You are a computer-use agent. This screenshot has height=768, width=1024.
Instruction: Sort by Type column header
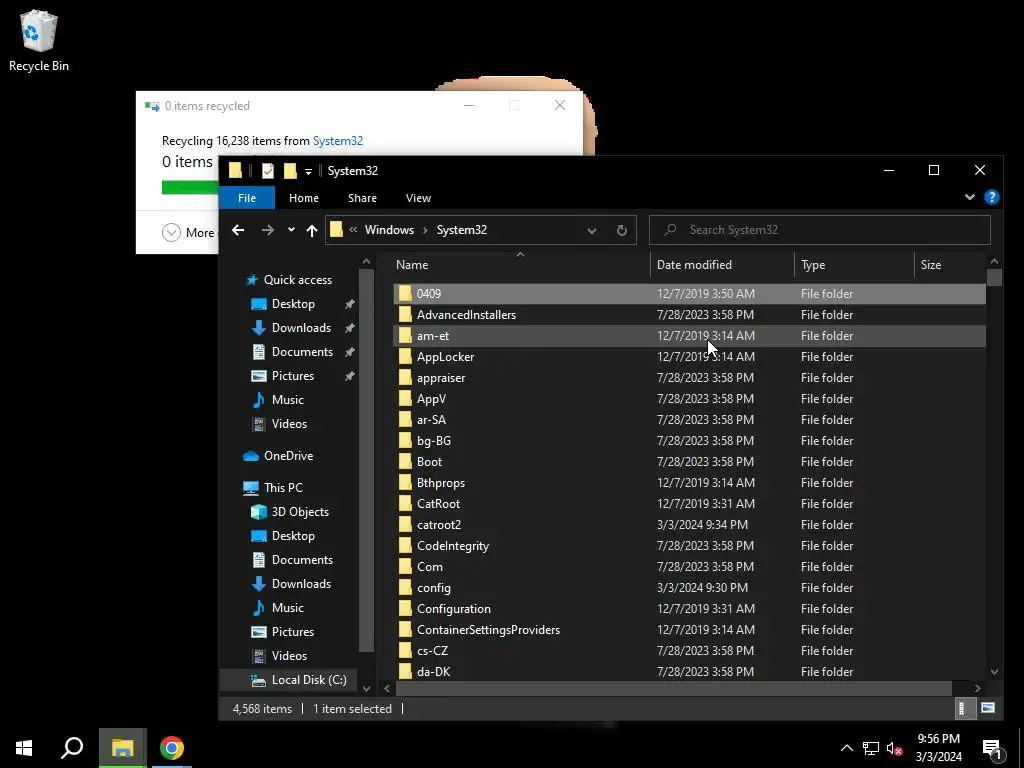tap(854, 264)
